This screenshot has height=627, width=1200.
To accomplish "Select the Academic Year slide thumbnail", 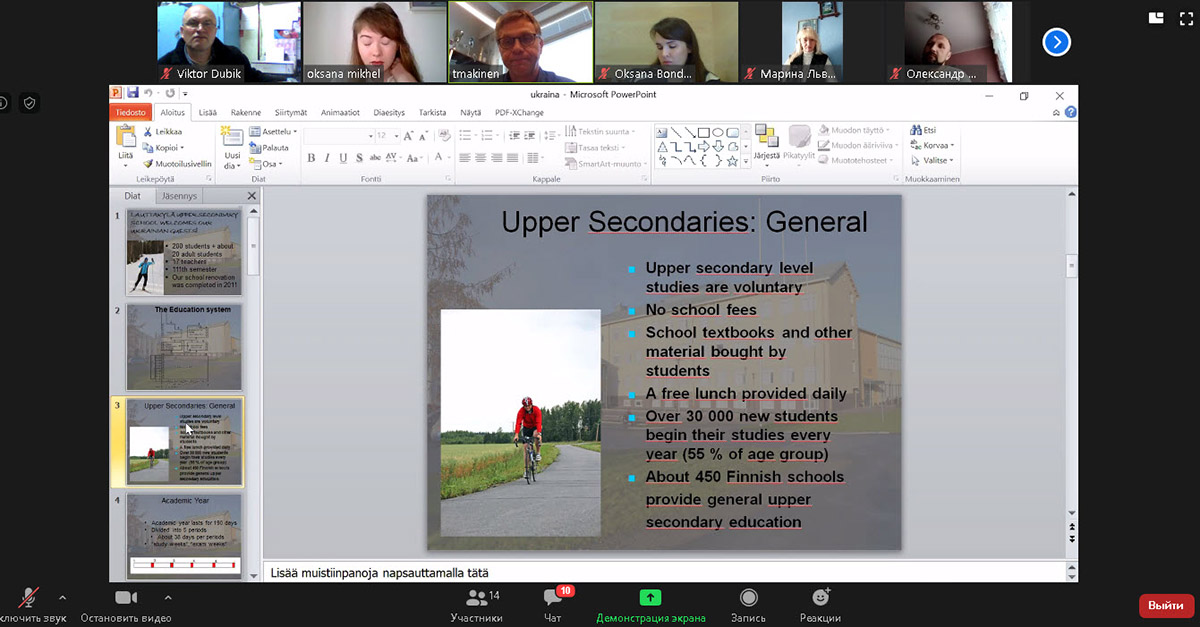I will point(185,535).
